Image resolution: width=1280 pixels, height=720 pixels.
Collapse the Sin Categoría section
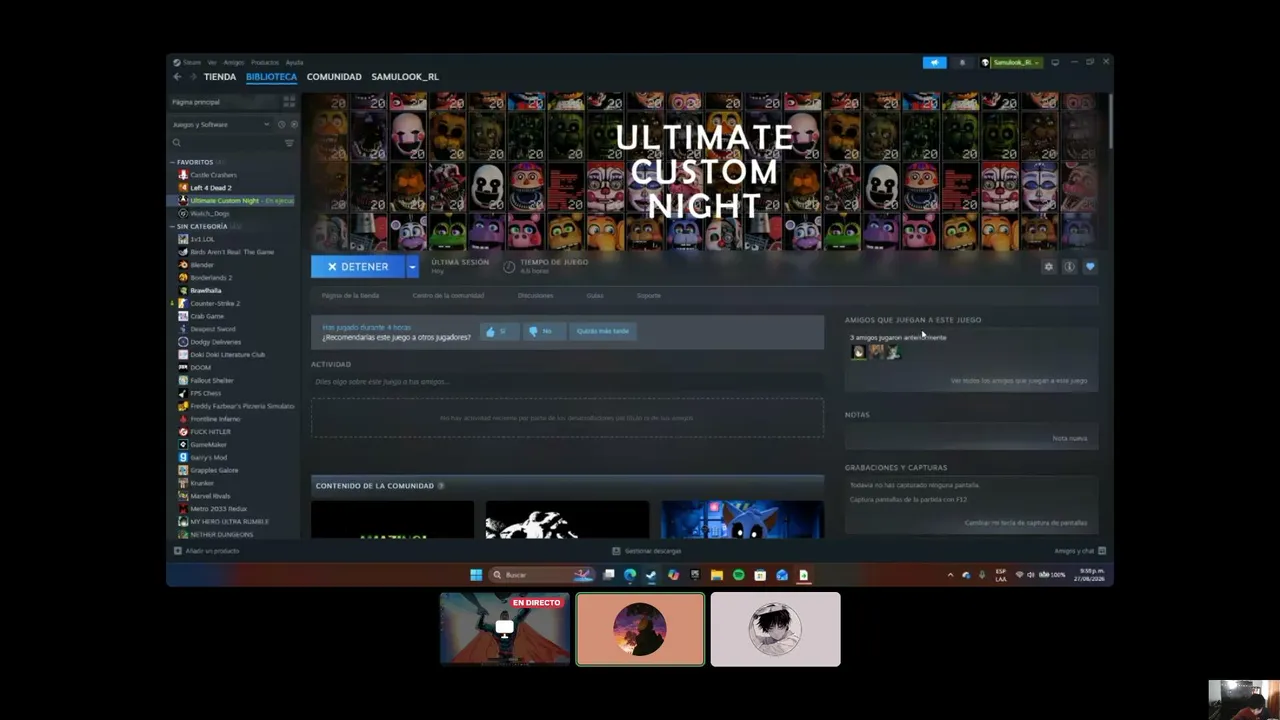pos(172,227)
